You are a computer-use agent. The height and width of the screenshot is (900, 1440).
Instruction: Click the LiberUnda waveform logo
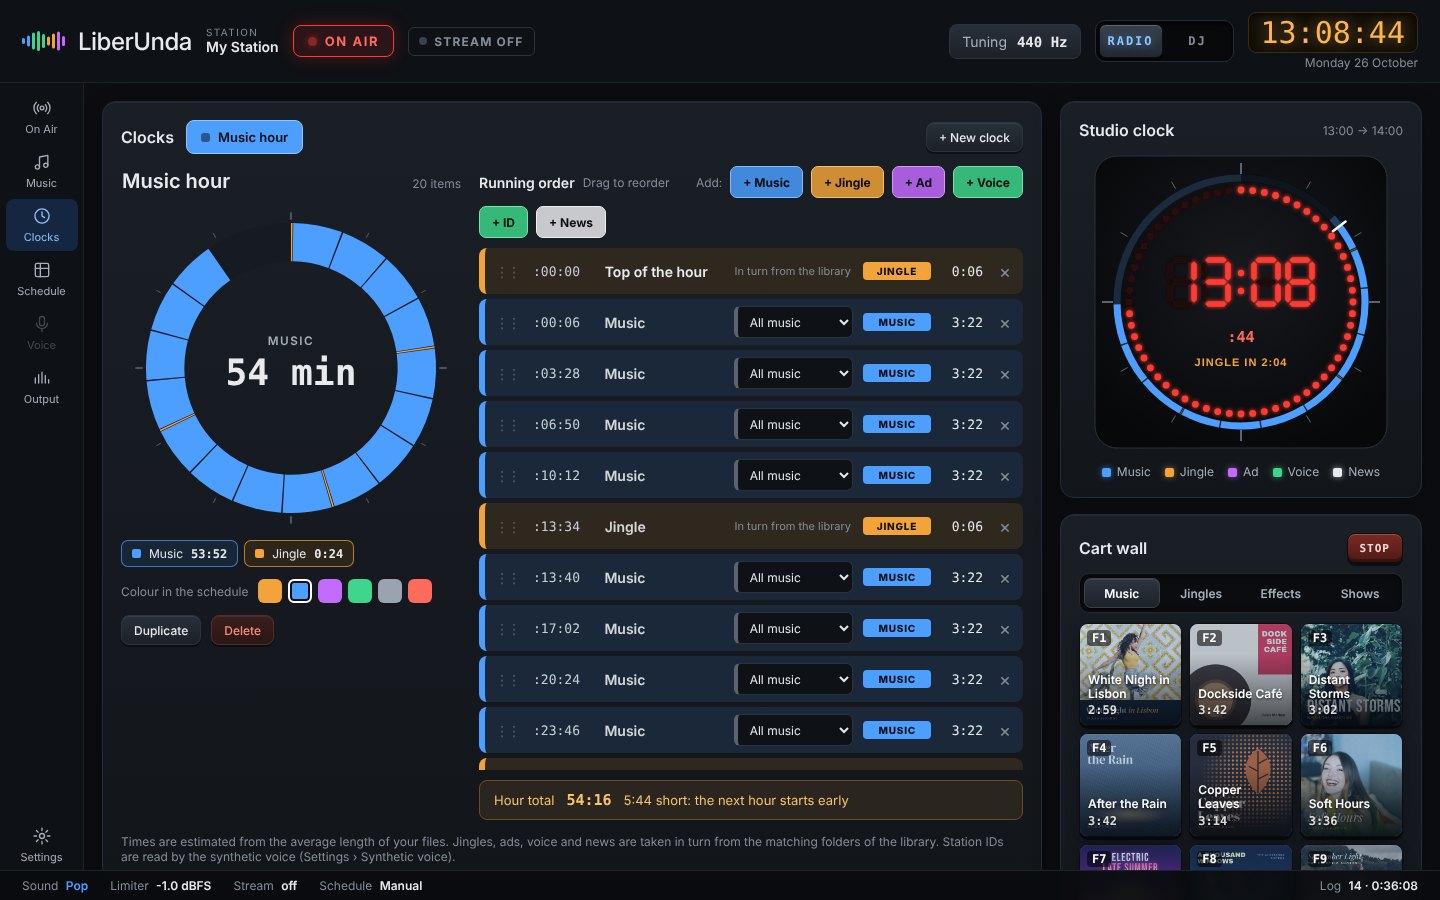43,41
